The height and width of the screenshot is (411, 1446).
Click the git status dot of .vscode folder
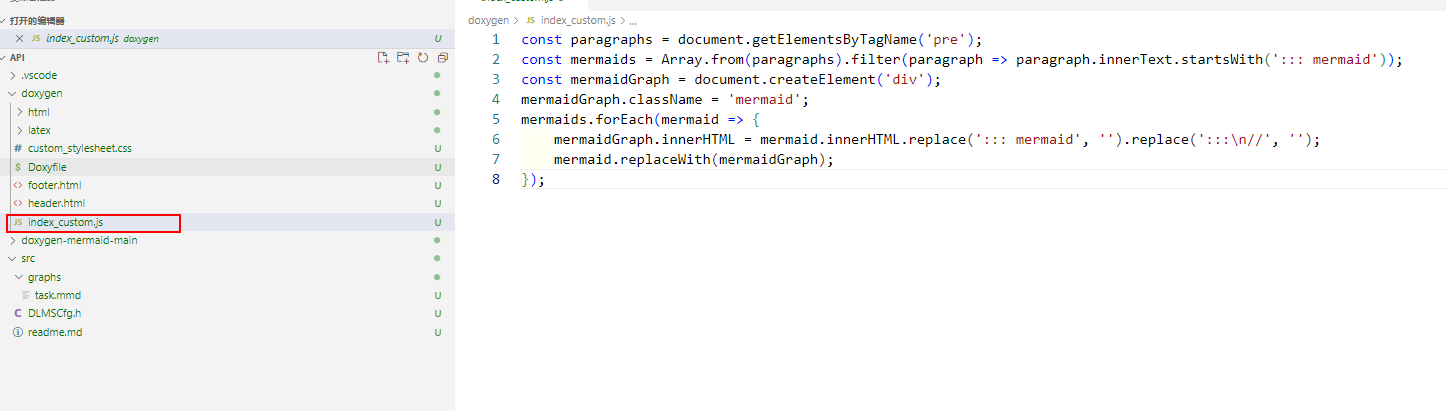(x=437, y=76)
